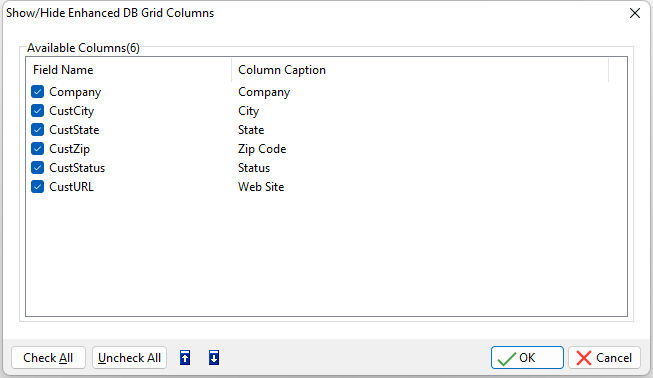Select the CustState field name row
Image resolution: width=653 pixels, height=378 pixels.
74,130
